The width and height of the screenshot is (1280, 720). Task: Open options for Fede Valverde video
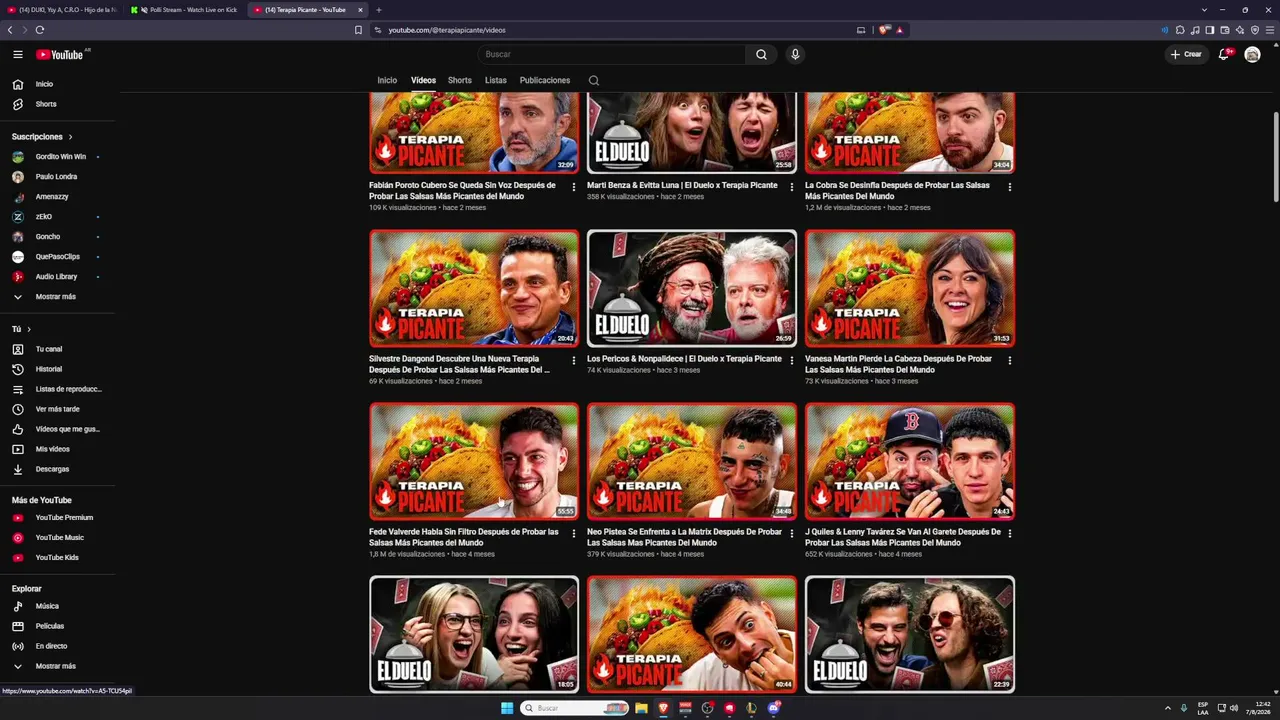point(574,533)
